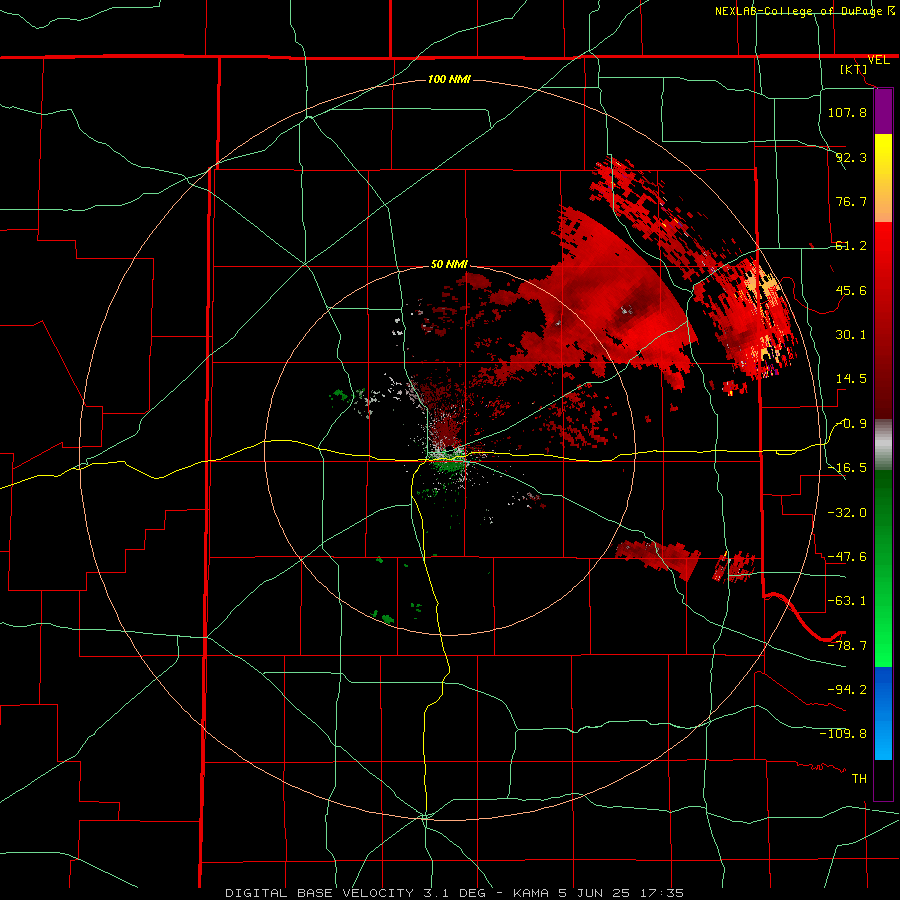Click the -78.7 scale value
Viewport: 900px width, 900px height.
click(847, 646)
